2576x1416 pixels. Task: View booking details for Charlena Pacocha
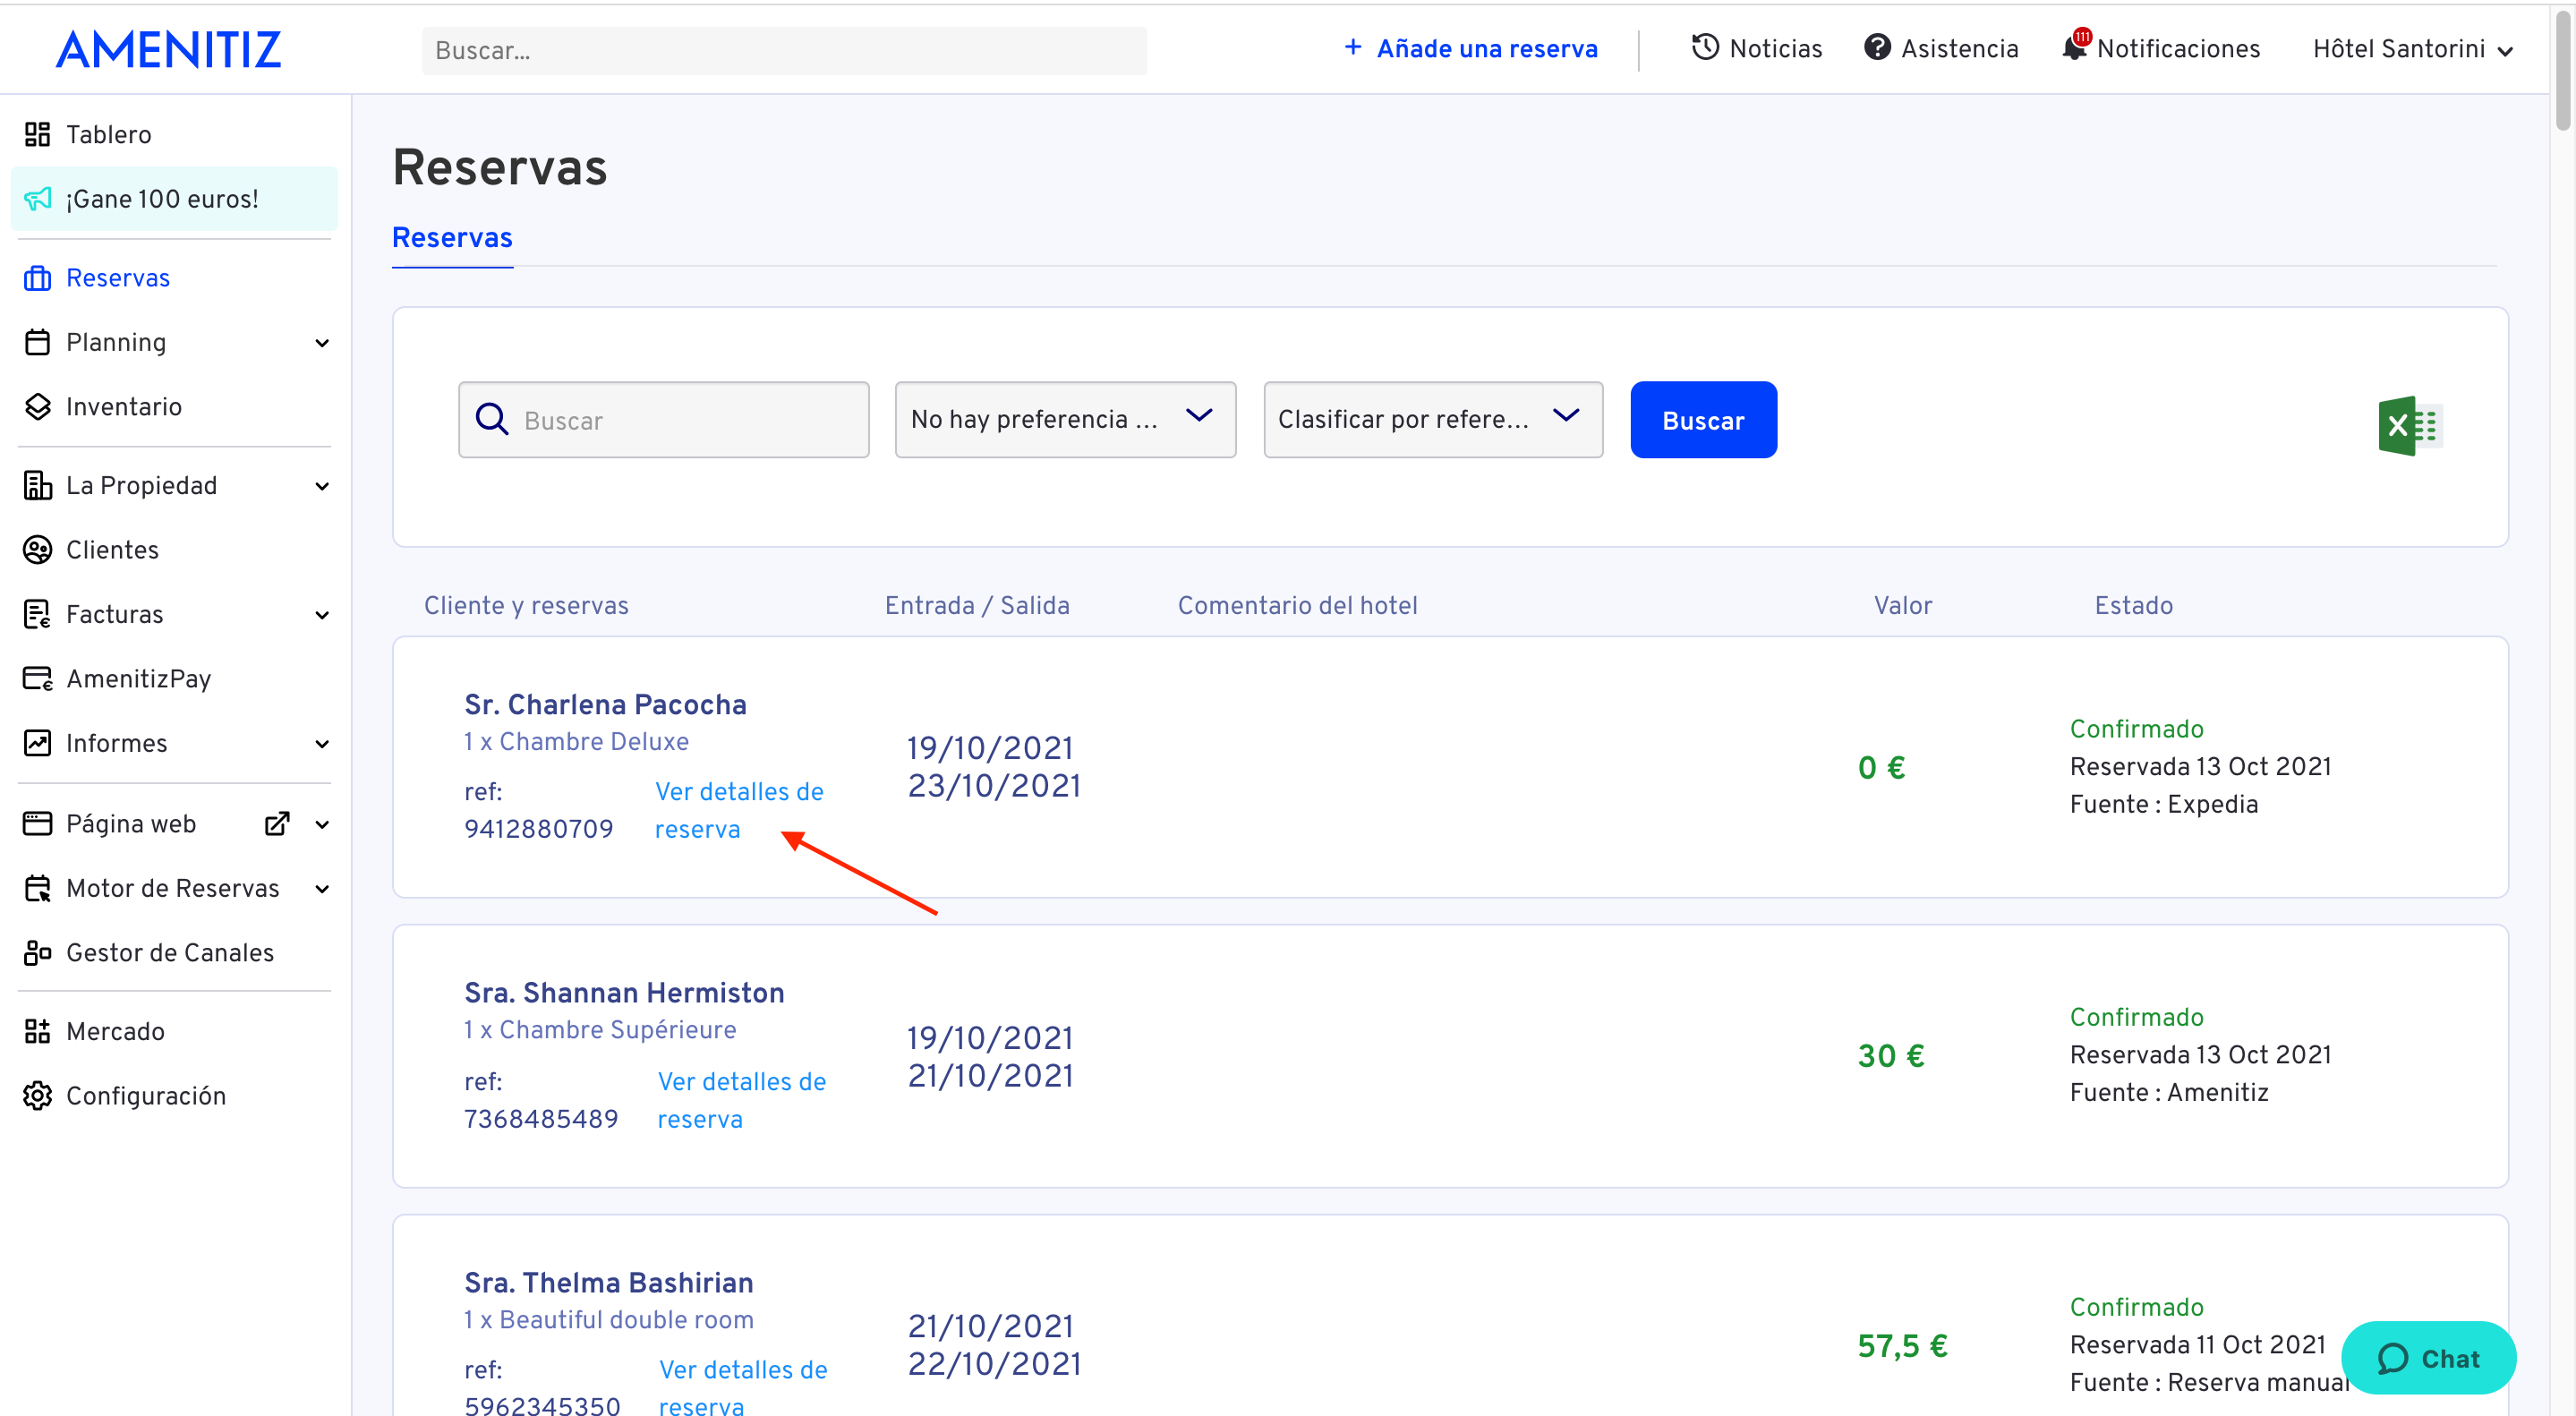tap(739, 810)
